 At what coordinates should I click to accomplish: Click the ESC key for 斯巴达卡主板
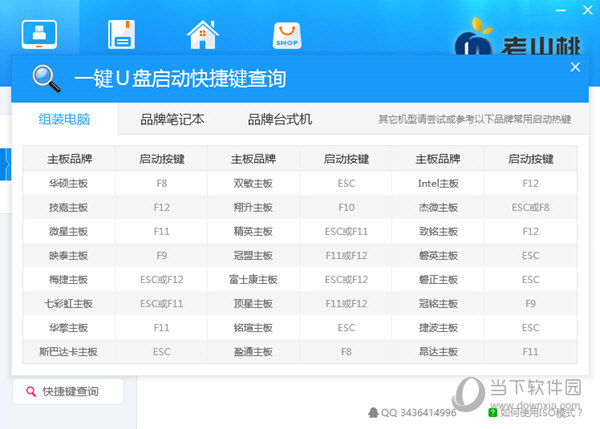point(161,352)
